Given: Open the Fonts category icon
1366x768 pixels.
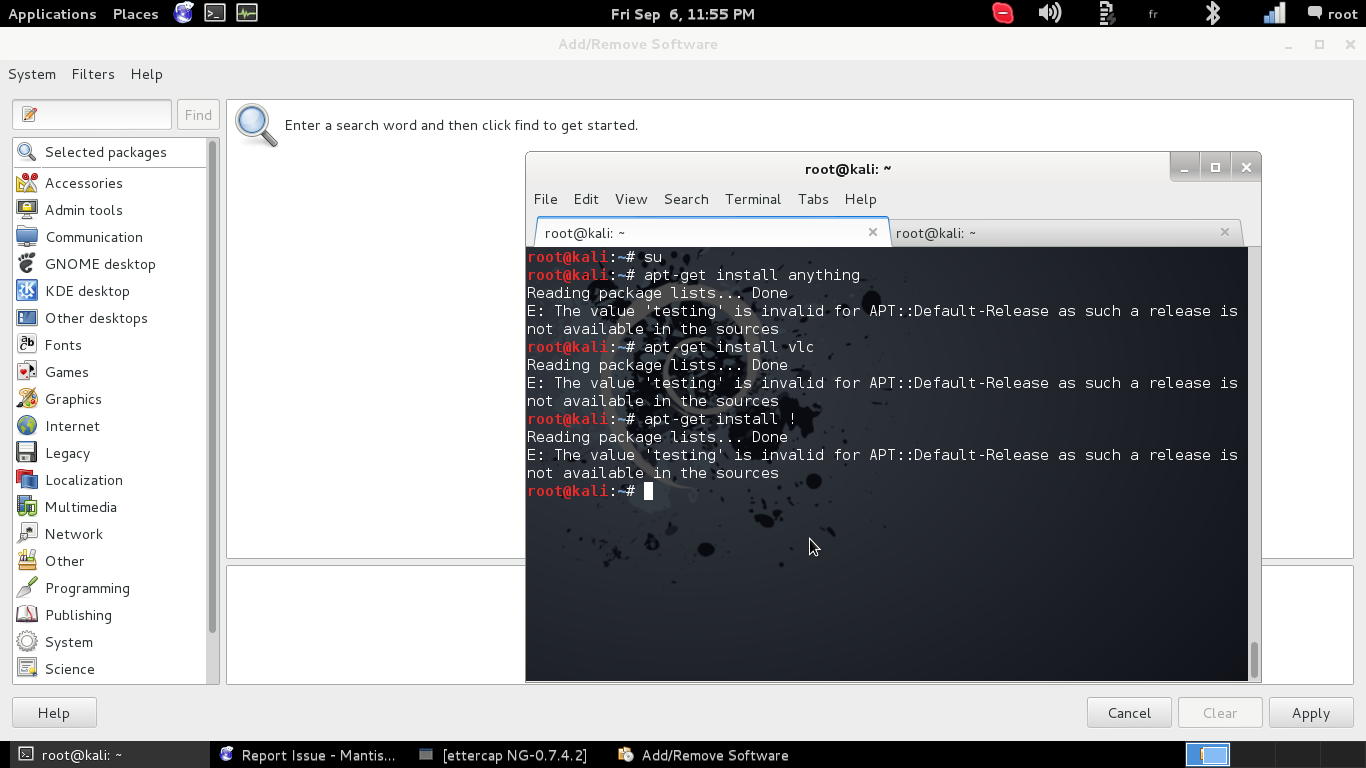Looking at the screenshot, I should (x=27, y=345).
